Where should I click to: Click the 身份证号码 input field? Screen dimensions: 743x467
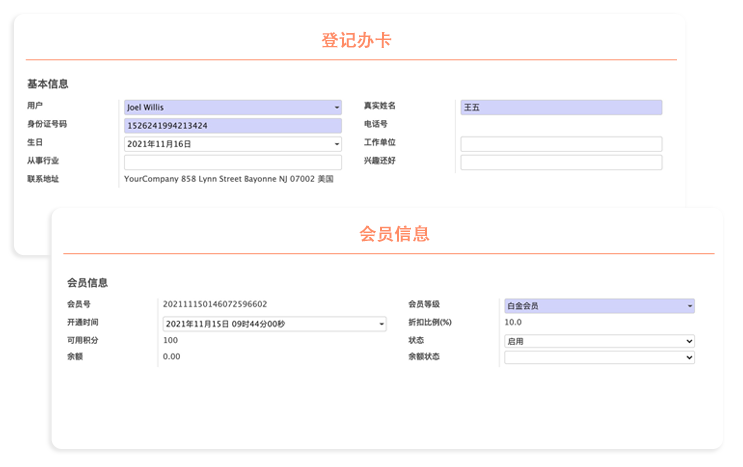click(232, 126)
